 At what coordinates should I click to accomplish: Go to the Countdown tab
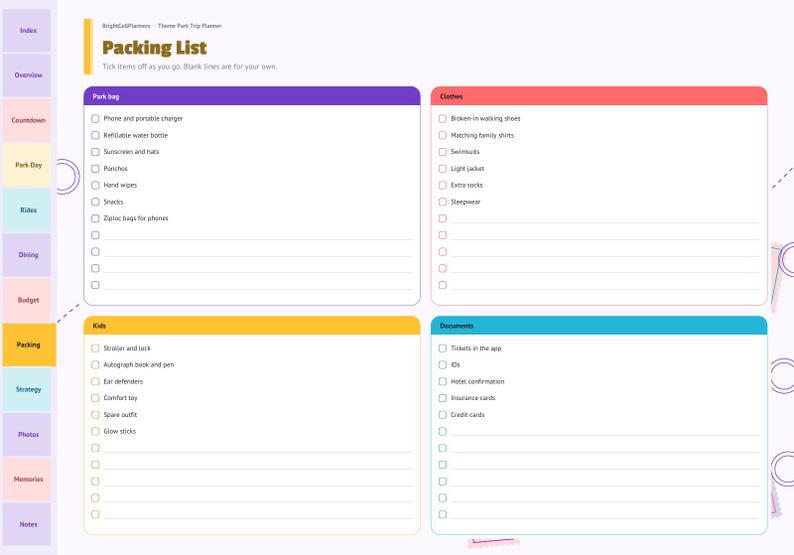click(x=27, y=120)
